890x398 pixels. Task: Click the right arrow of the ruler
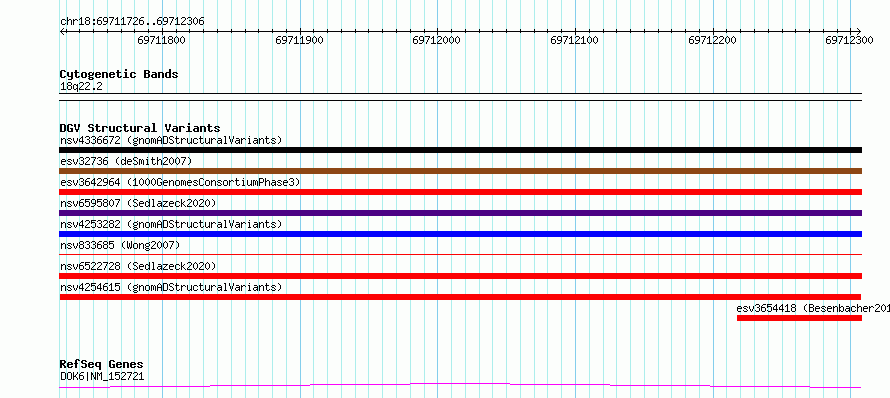coord(858,31)
